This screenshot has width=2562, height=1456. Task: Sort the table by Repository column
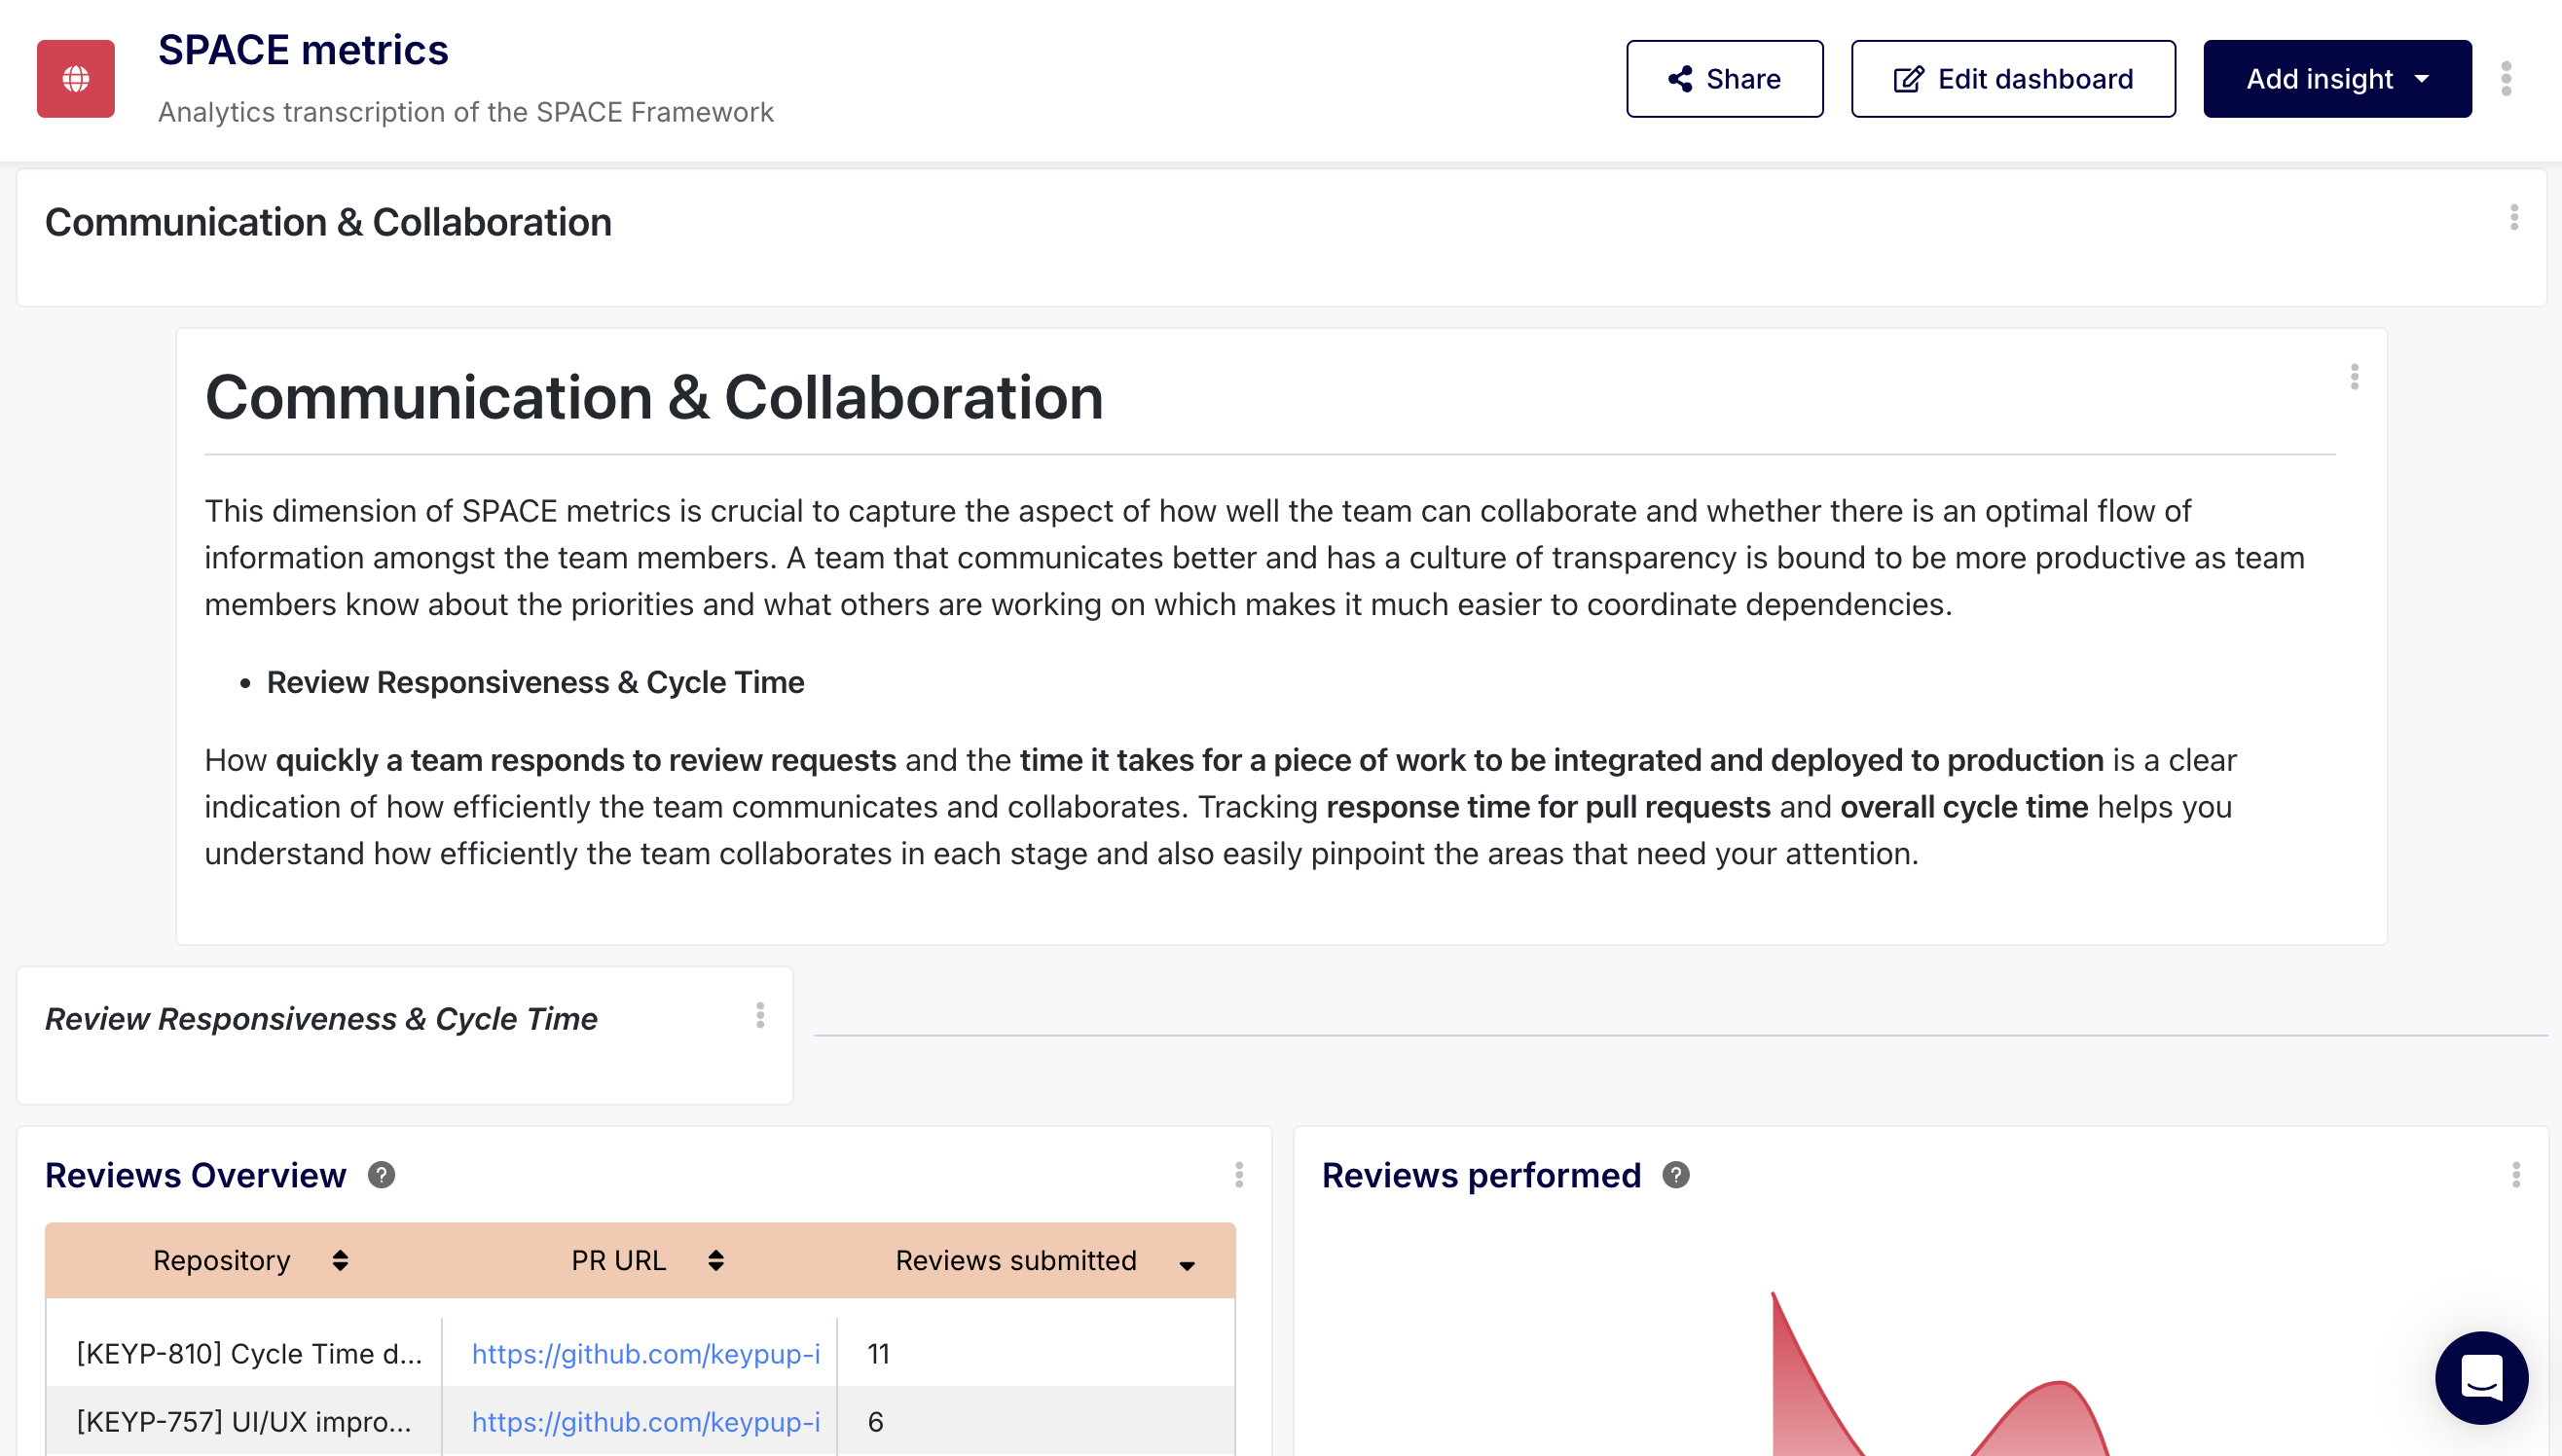pos(340,1261)
